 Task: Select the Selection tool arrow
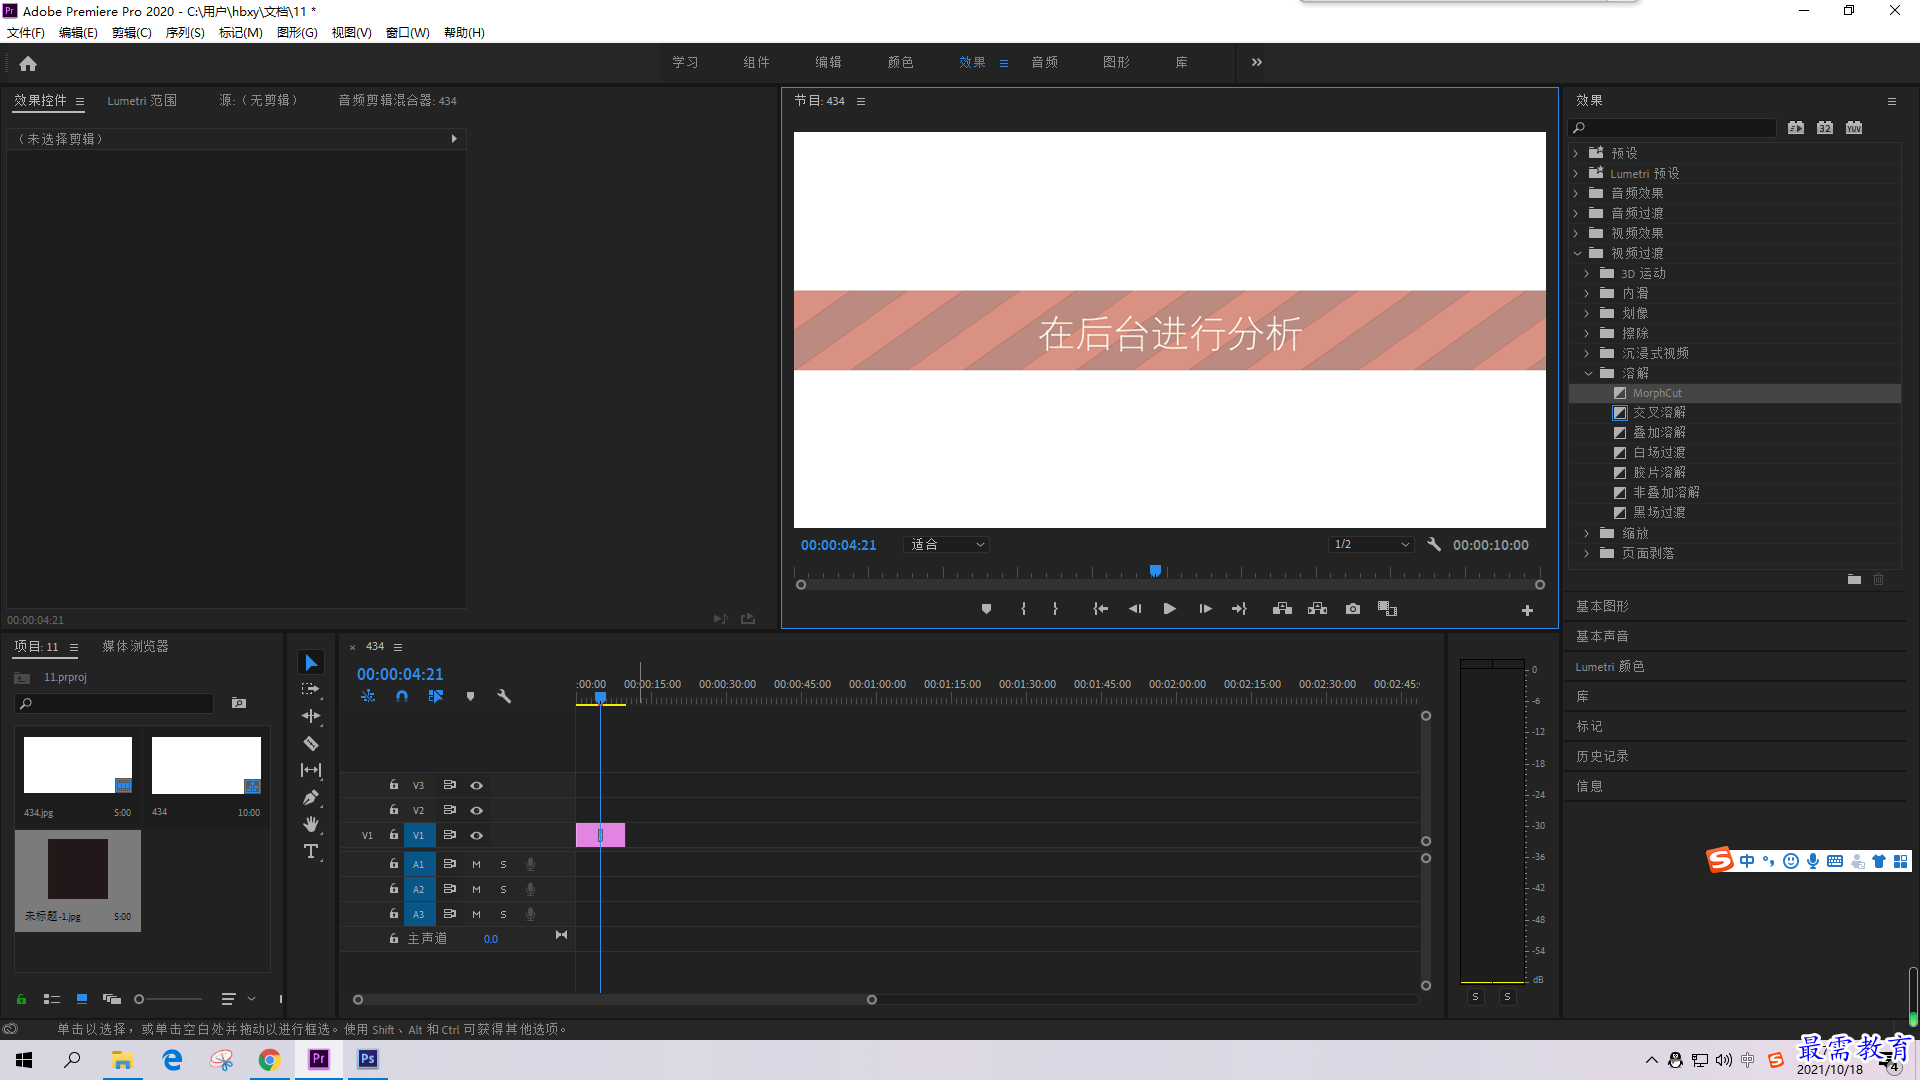pyautogui.click(x=311, y=663)
